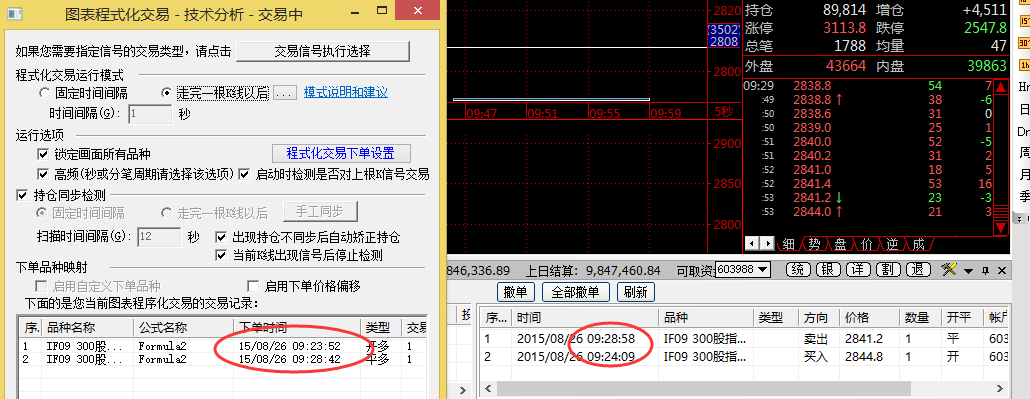Toggle 持仓同步检测 checkbox

click(x=21, y=195)
